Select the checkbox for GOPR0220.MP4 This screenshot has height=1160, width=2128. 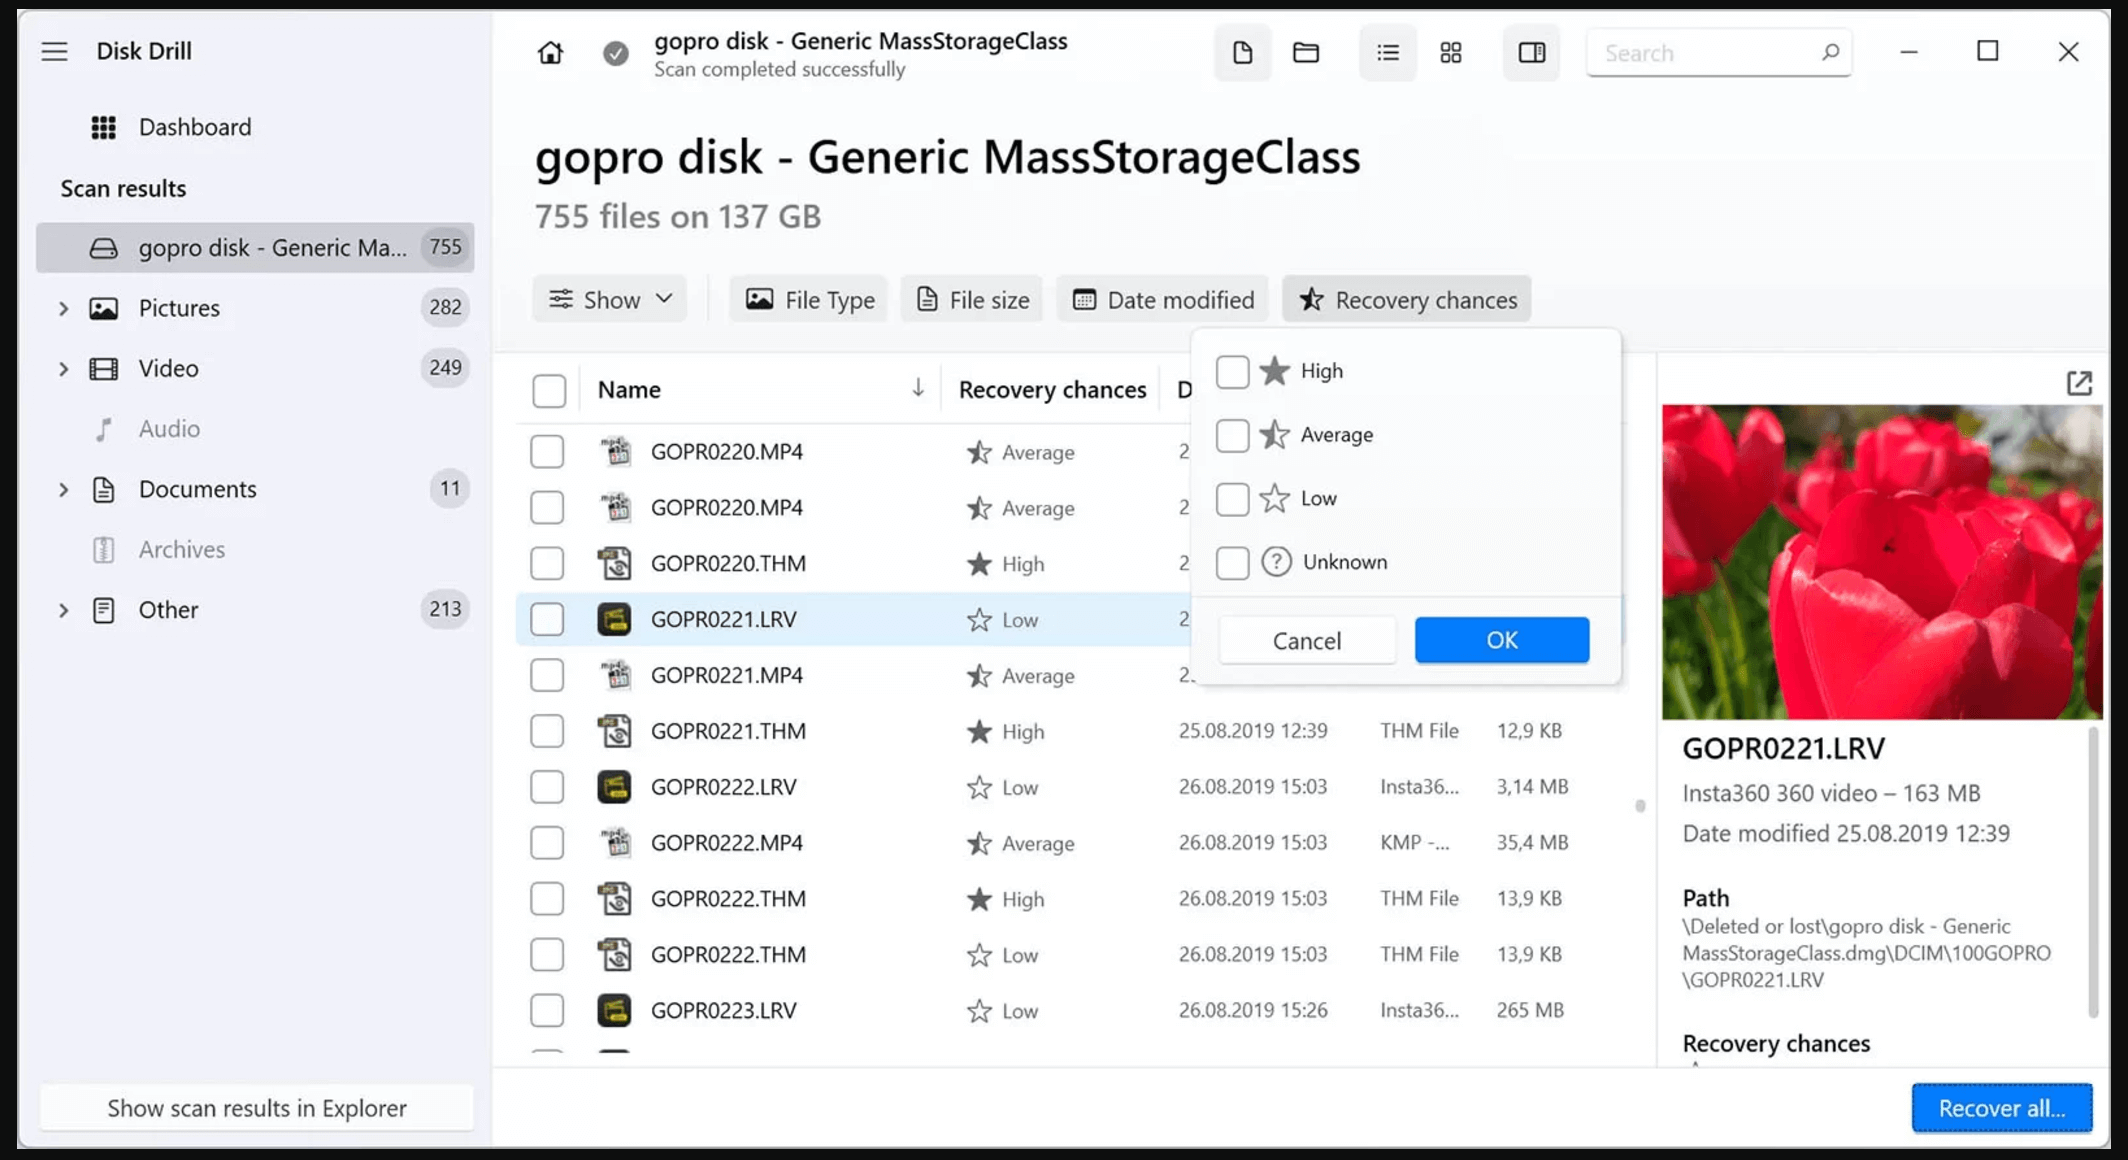(x=548, y=451)
